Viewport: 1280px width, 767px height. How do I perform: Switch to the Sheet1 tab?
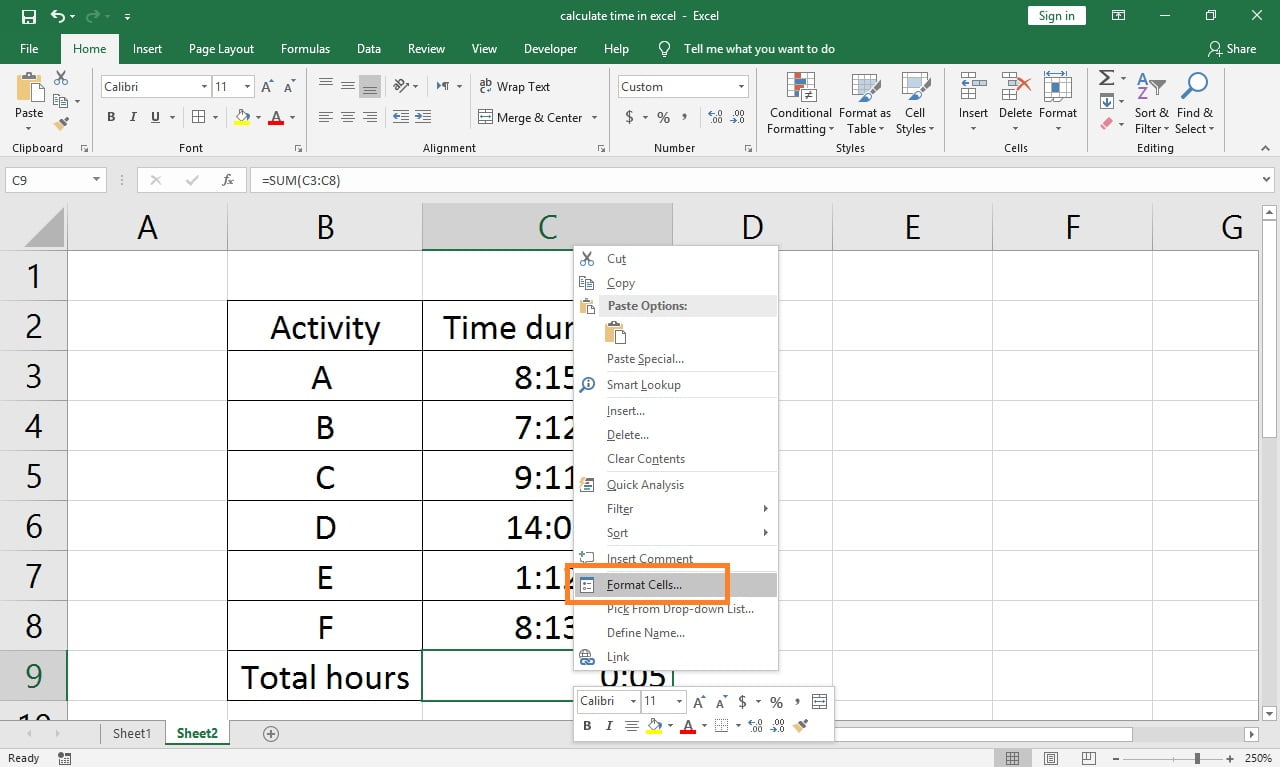131,733
